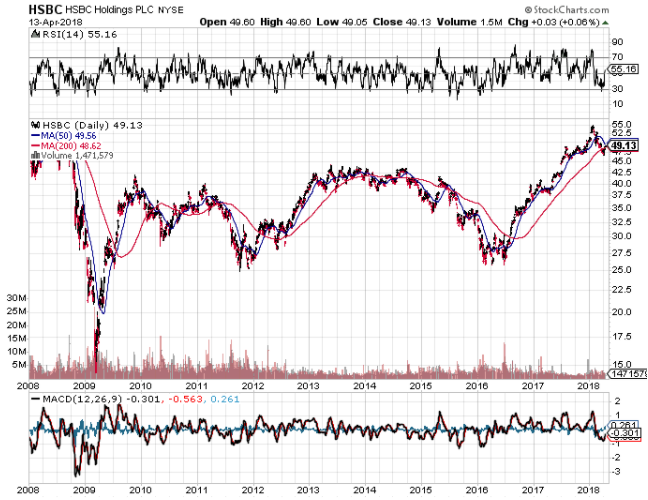This screenshot has height=500, width=648.
Task: Click the blue 0.261 MACD histogram value
Action: [225, 399]
